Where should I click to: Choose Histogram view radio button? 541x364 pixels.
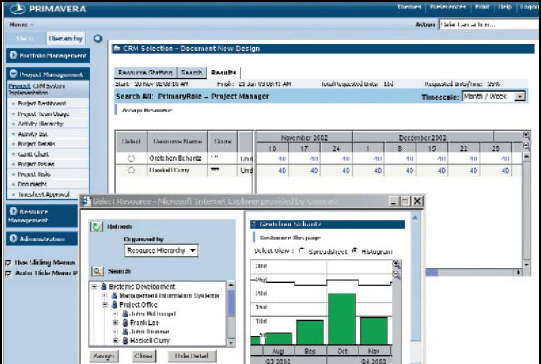pyautogui.click(x=354, y=251)
